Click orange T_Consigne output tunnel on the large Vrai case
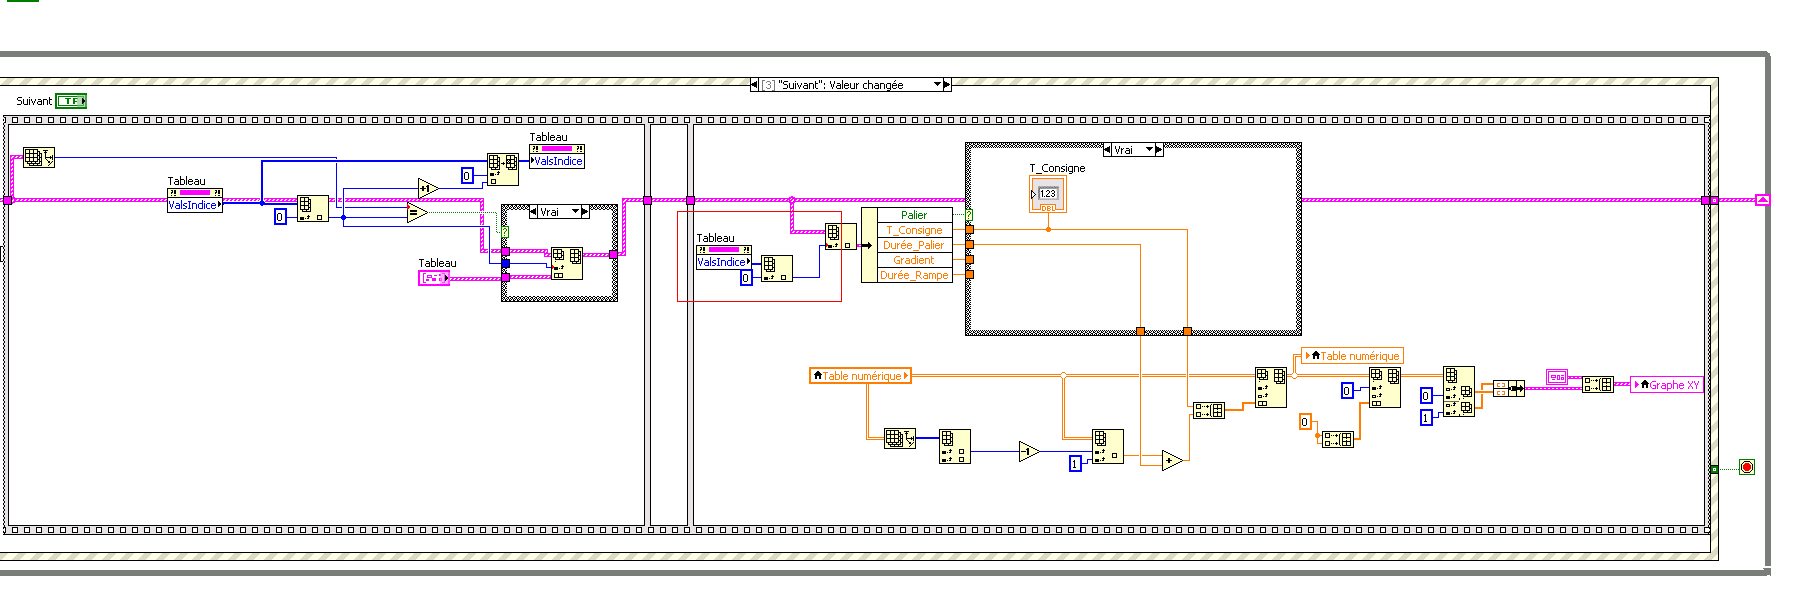 click(1187, 331)
